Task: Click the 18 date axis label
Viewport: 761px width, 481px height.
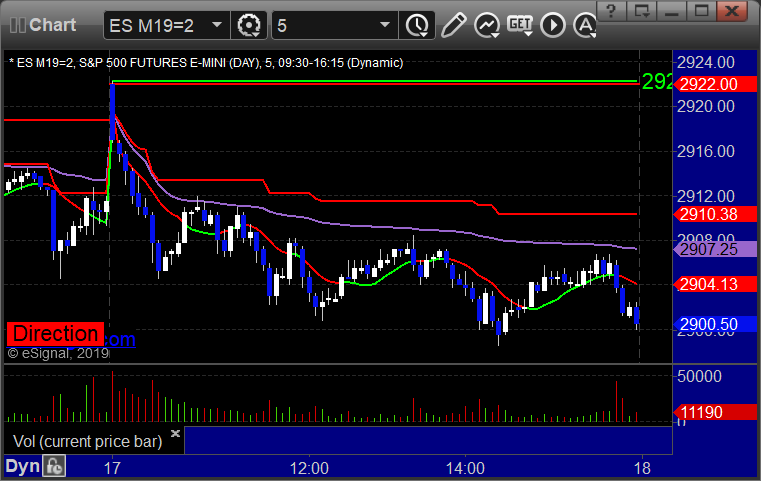Action: [x=642, y=468]
